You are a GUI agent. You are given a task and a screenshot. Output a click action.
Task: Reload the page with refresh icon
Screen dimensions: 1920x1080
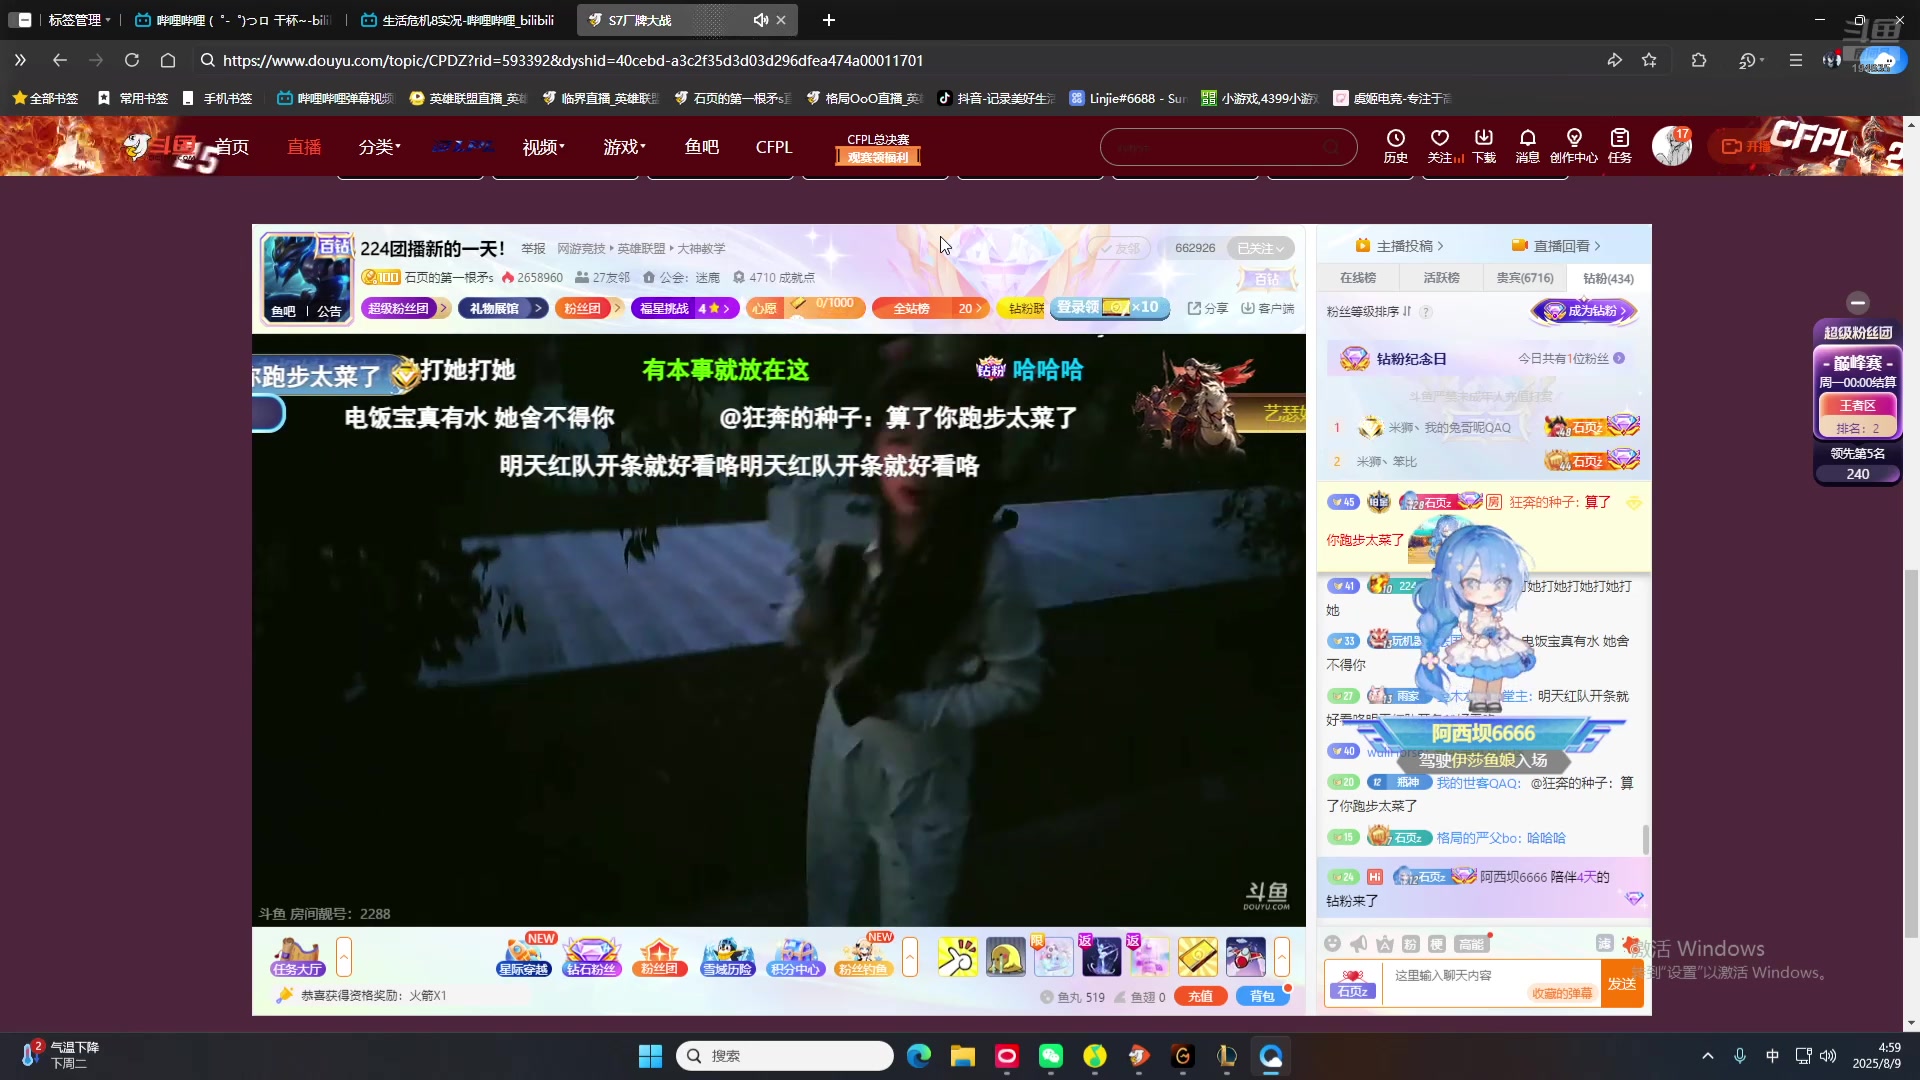point(131,60)
